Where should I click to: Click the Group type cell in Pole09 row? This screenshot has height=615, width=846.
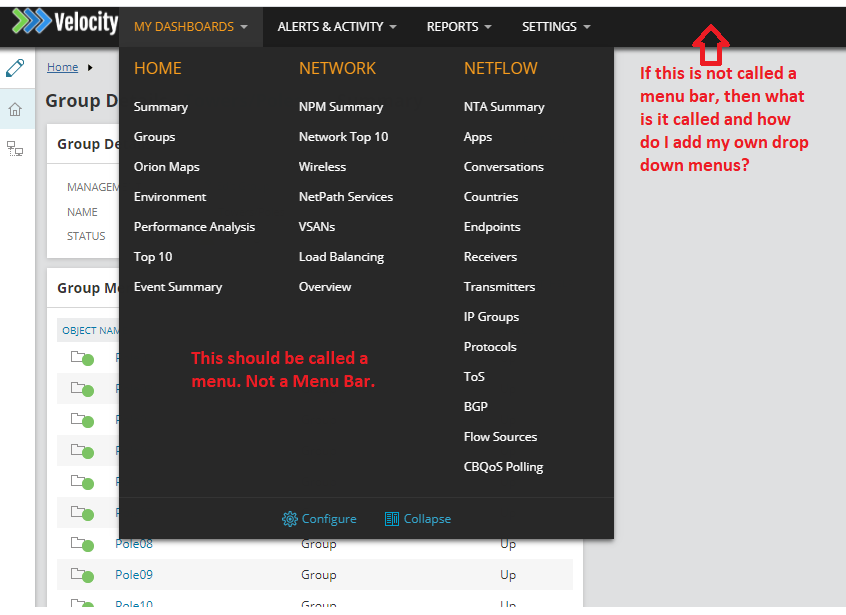[319, 575]
